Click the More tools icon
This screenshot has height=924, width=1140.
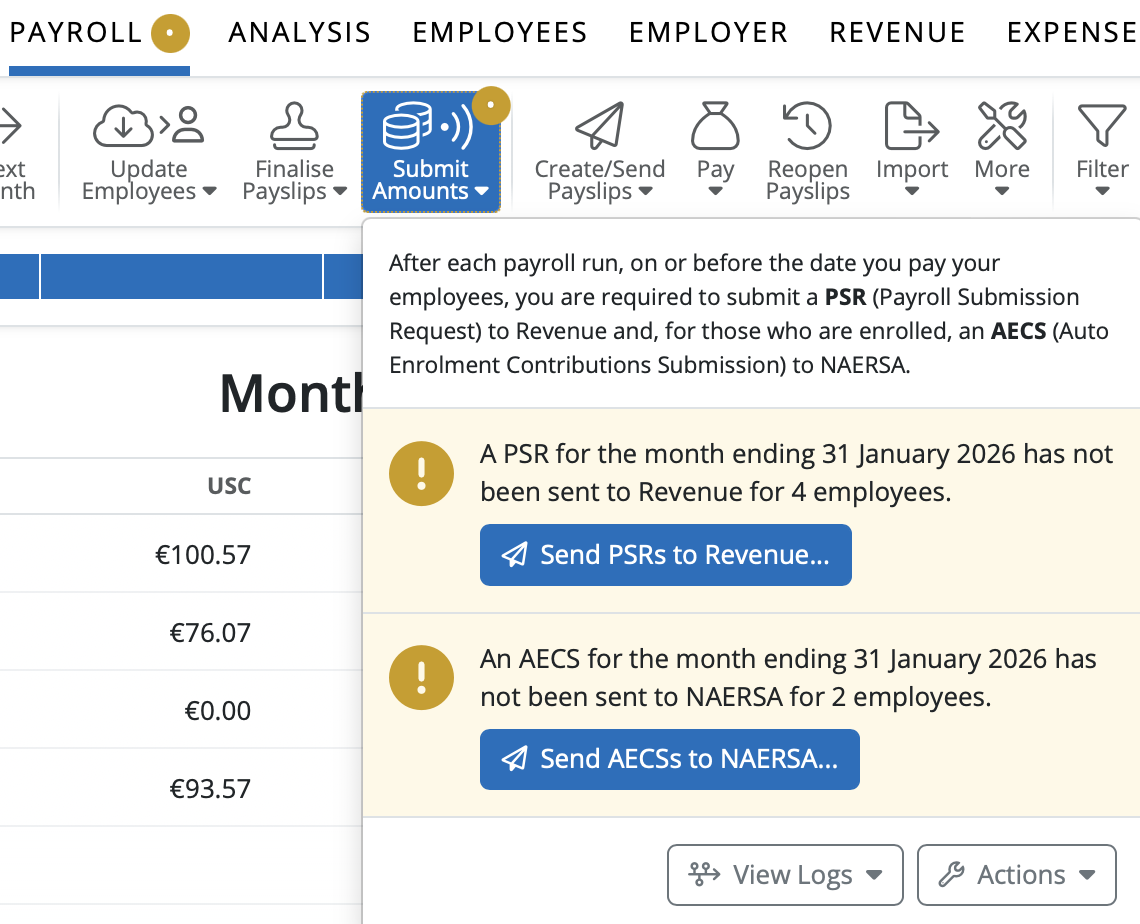(x=1002, y=126)
